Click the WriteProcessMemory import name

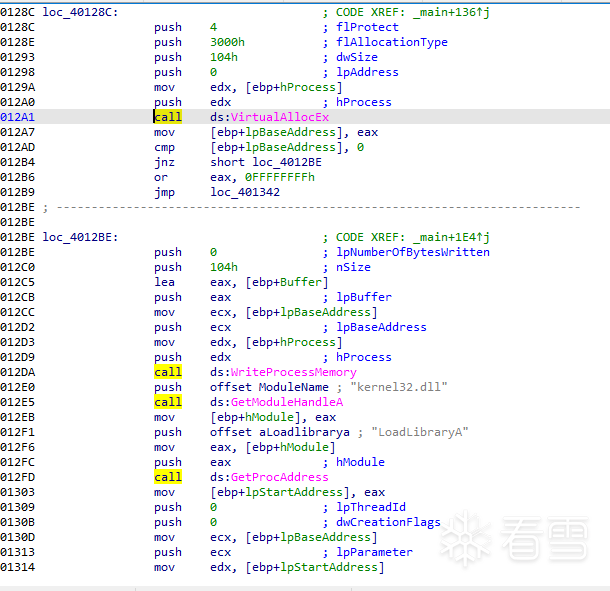click(294, 372)
